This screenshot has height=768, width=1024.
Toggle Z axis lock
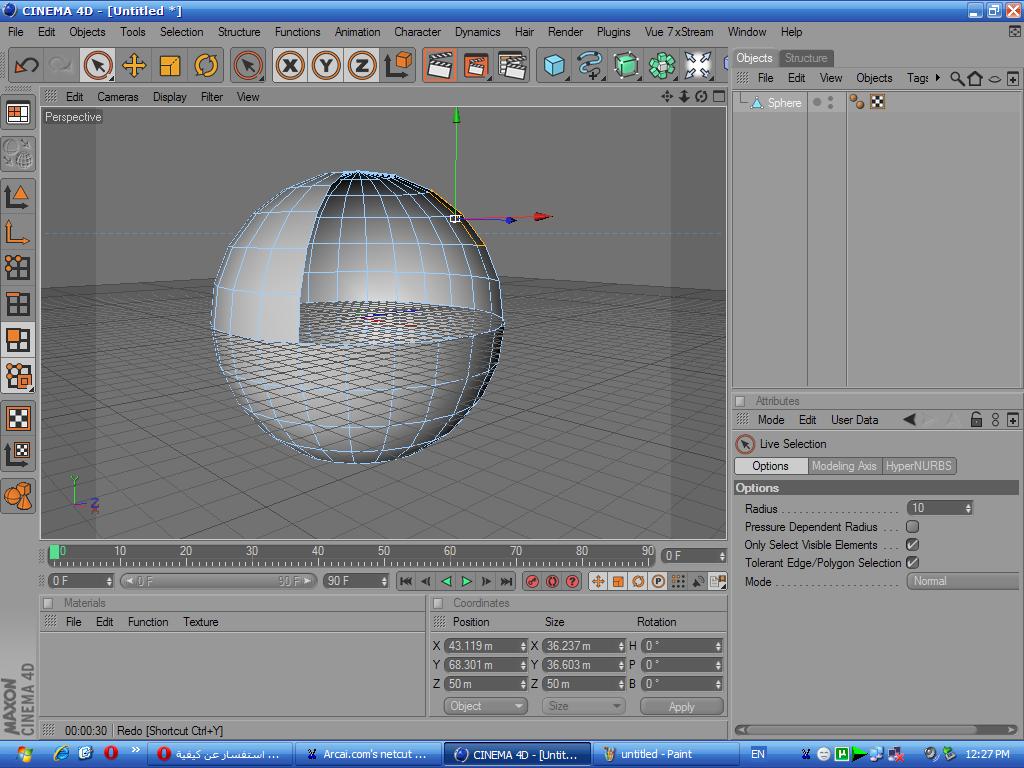[x=362, y=65]
